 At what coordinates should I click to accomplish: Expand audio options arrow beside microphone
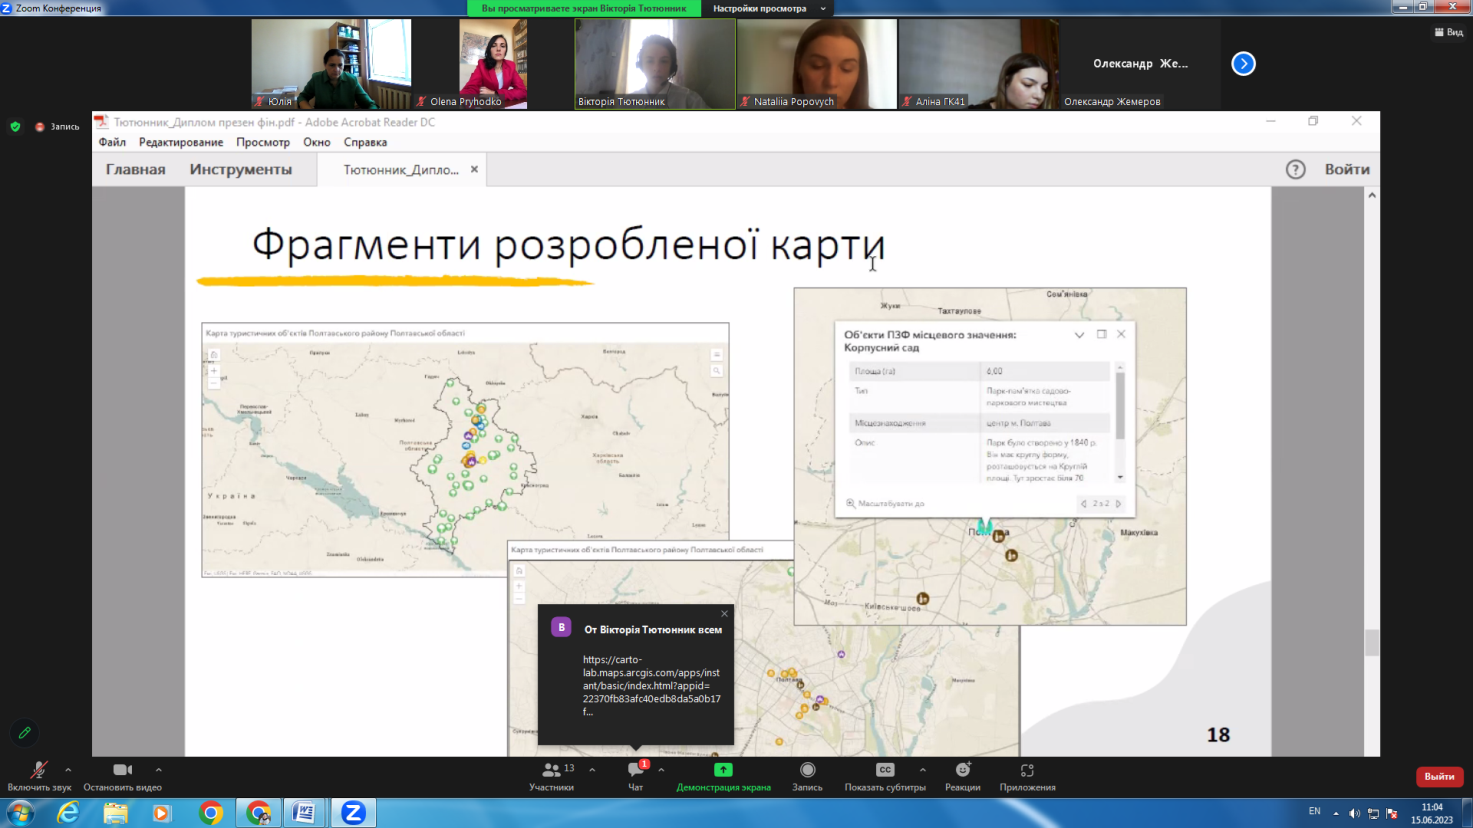tap(68, 770)
